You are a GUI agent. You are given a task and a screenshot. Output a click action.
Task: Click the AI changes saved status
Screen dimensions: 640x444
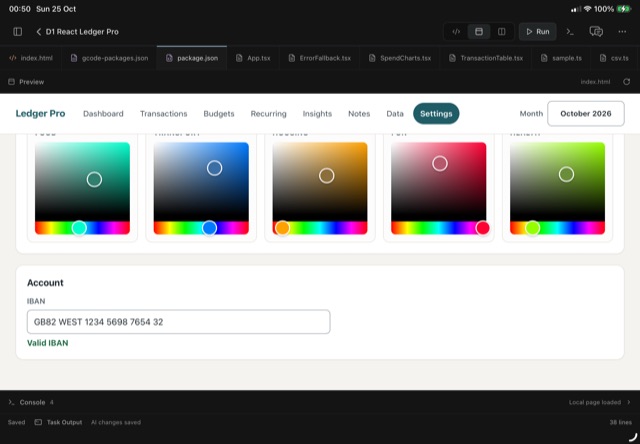point(116,422)
